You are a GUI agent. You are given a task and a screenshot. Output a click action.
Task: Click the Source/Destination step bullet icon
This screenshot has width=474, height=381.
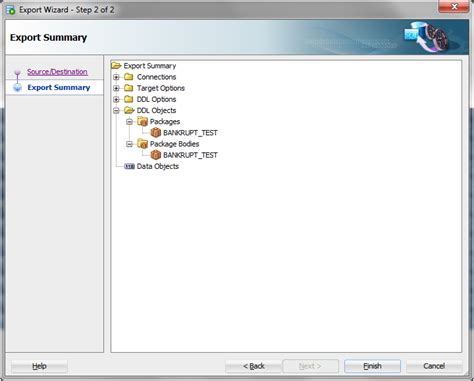tap(17, 72)
